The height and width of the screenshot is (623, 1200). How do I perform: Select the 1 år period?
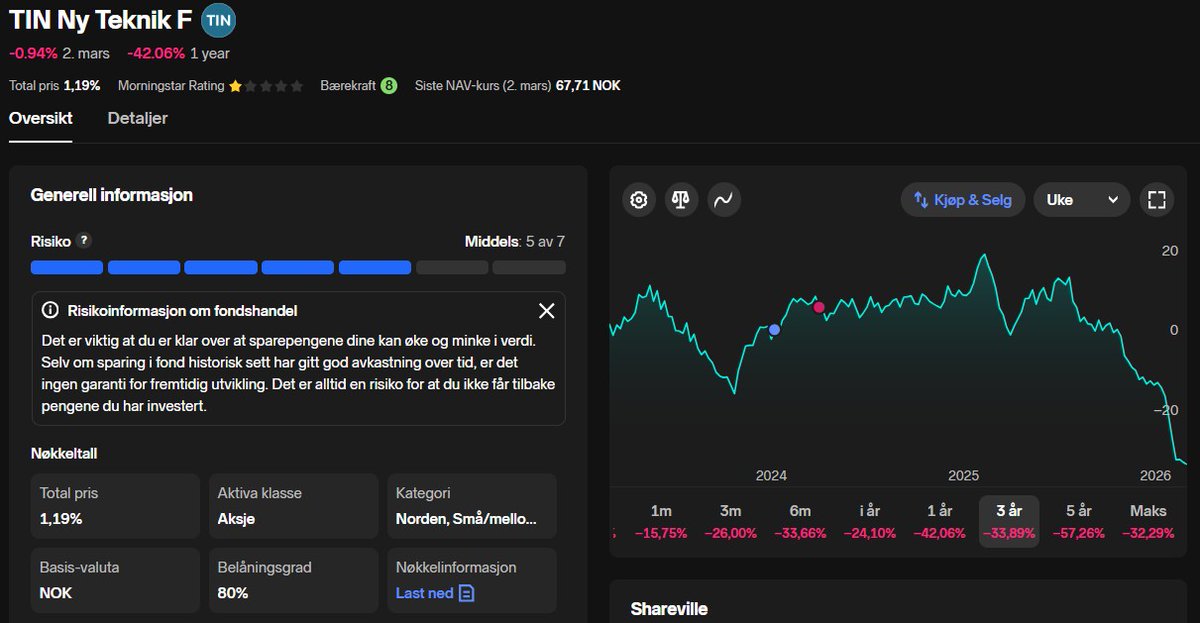pos(940,521)
